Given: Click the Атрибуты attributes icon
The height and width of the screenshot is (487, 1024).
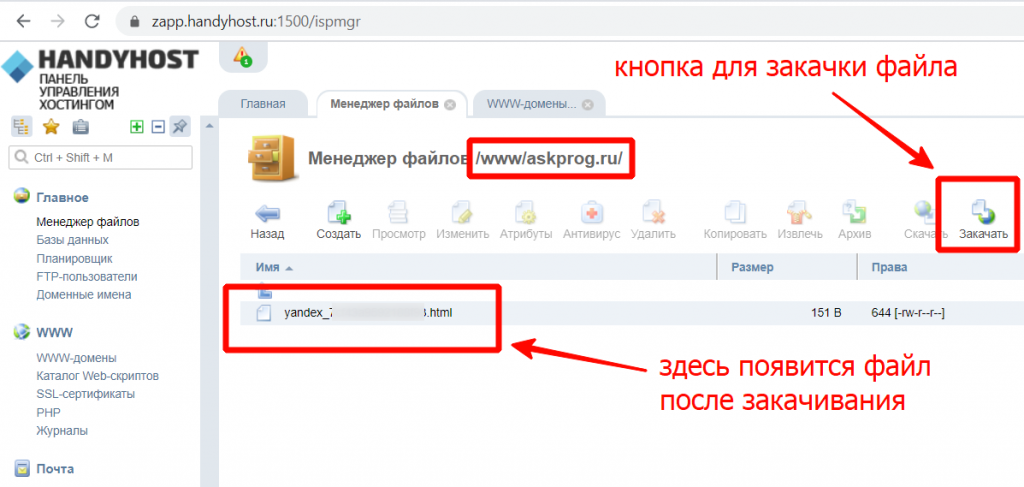Looking at the screenshot, I should pos(526,212).
